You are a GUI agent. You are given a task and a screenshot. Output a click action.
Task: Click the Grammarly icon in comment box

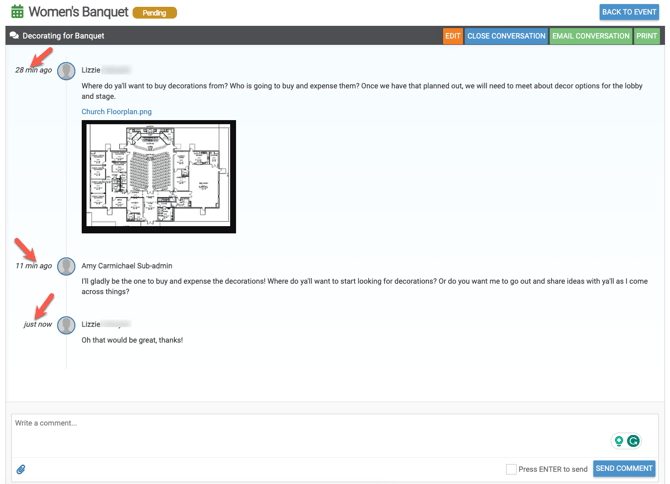pos(633,441)
